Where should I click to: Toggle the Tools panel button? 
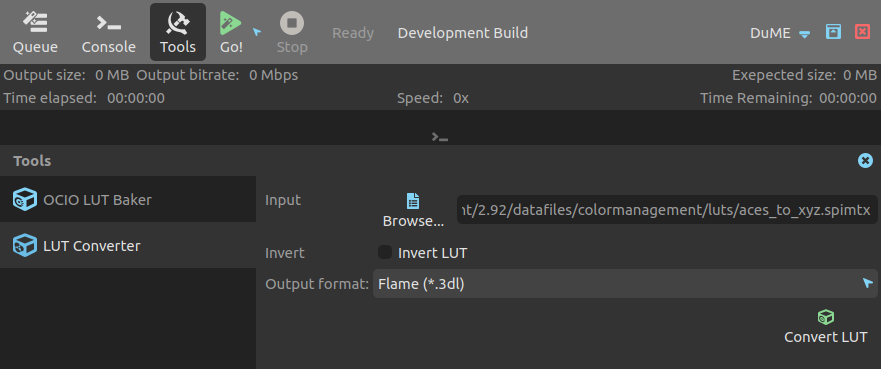click(178, 33)
